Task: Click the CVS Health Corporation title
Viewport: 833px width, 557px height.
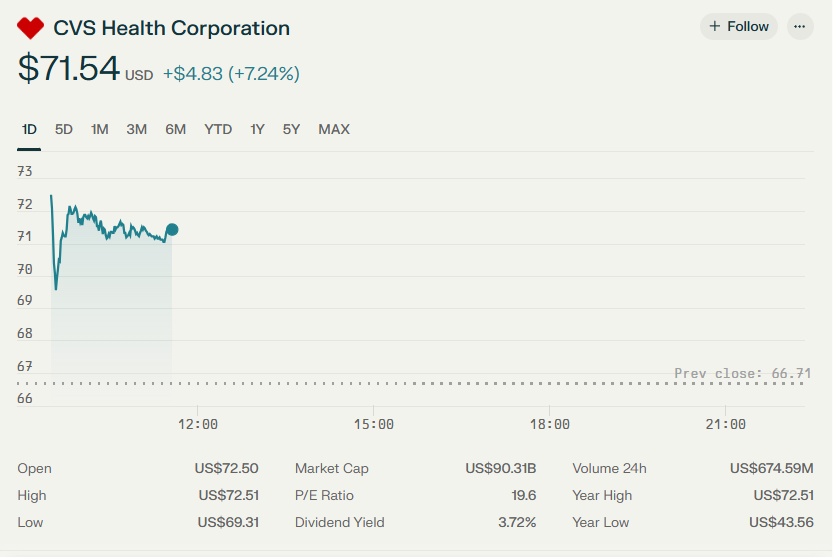Action: coord(172,28)
